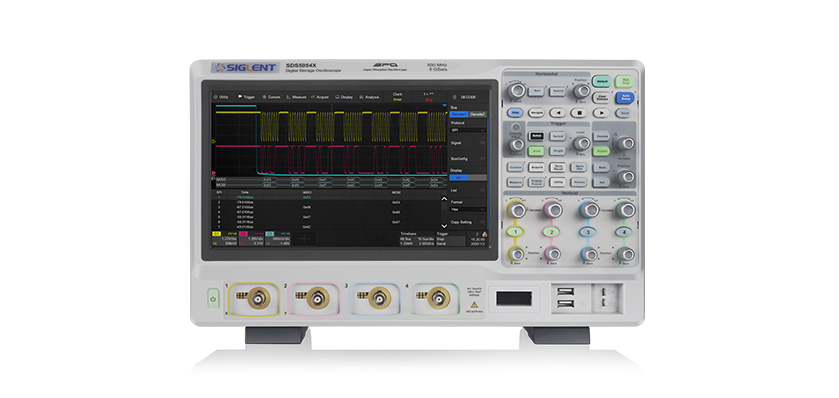Push the channel 4 button
This screenshot has width=839, height=398.
(x=624, y=232)
